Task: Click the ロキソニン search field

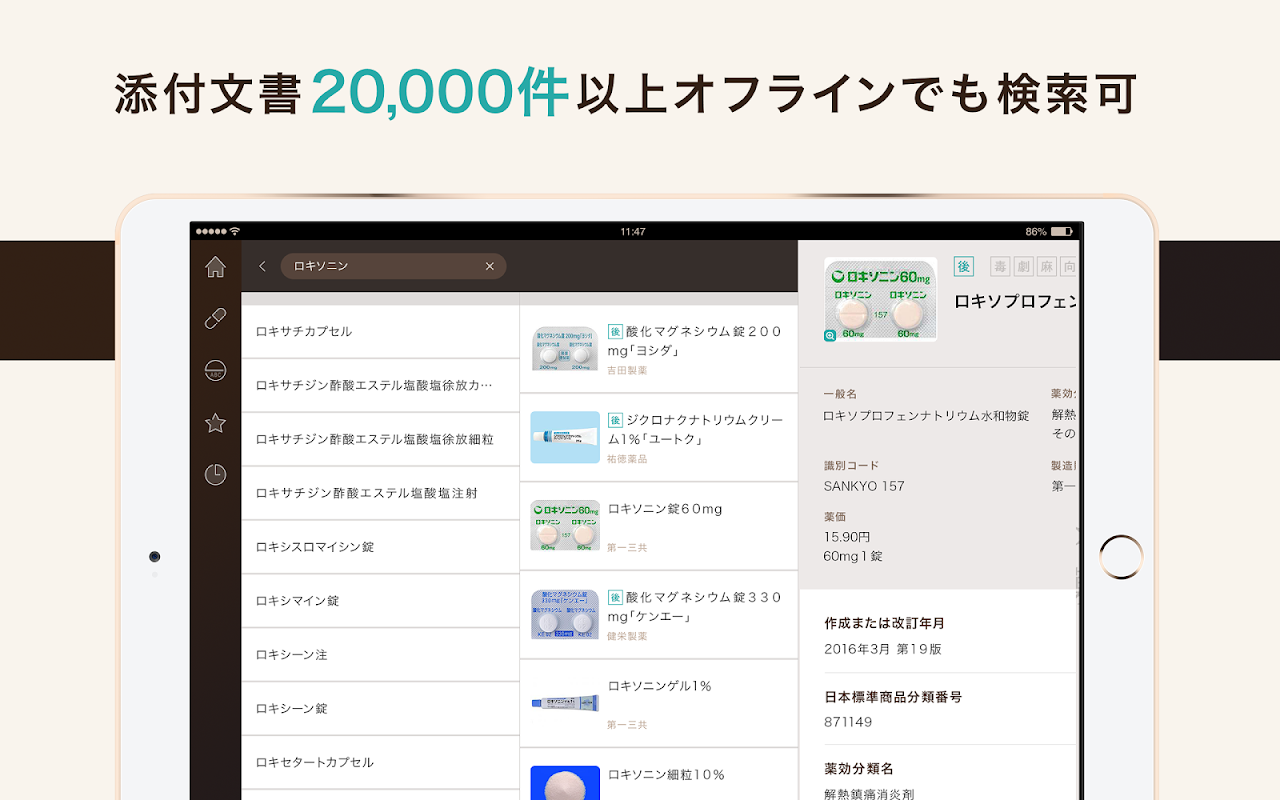Action: [393, 266]
